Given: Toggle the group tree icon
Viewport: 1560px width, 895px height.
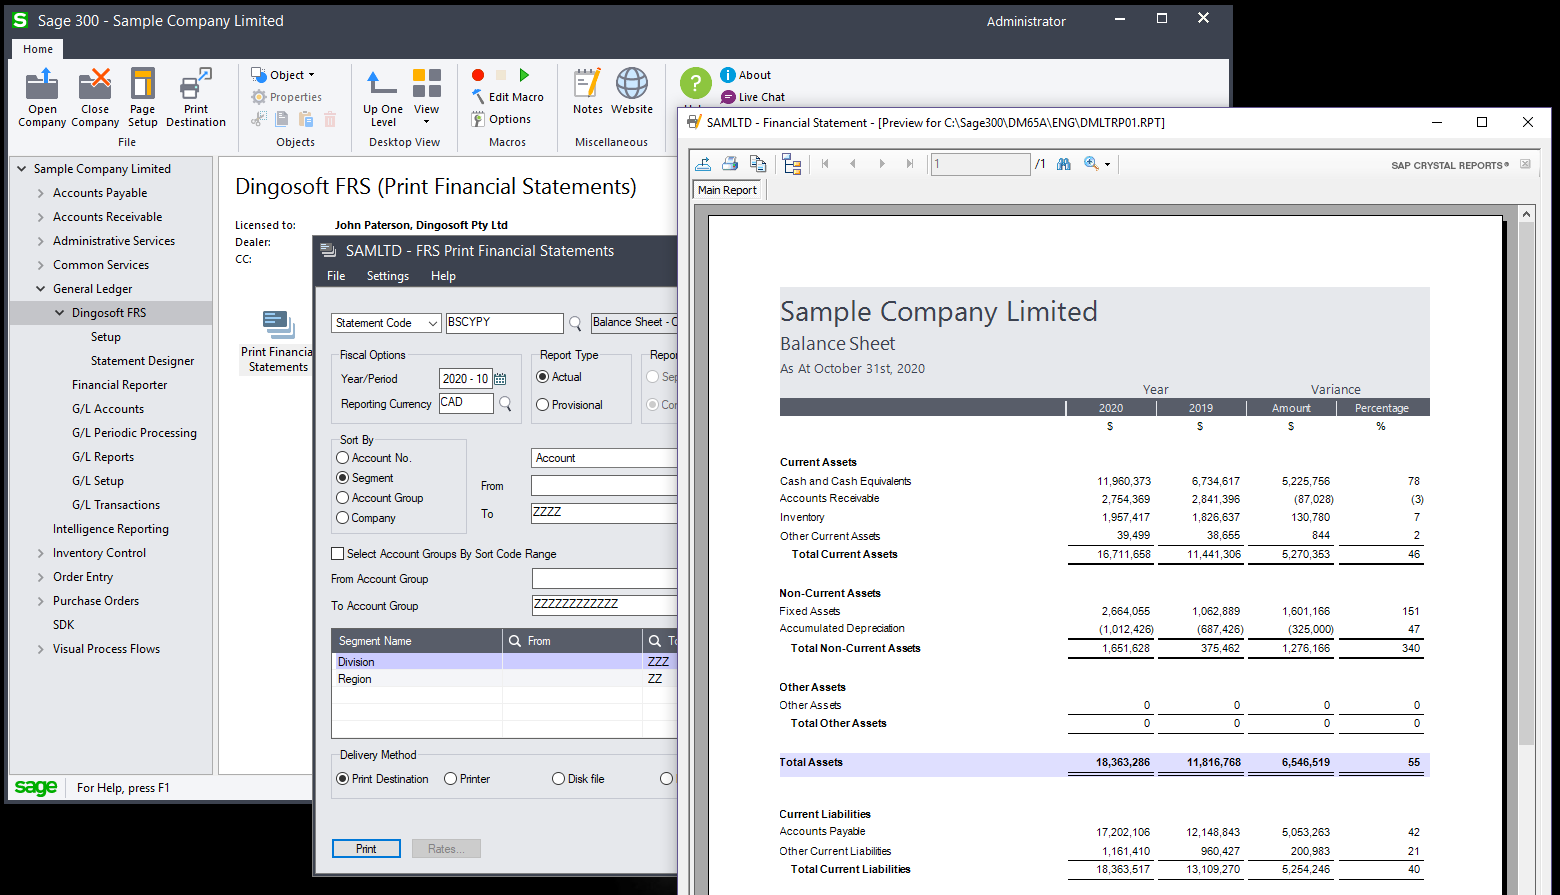Looking at the screenshot, I should (792, 164).
